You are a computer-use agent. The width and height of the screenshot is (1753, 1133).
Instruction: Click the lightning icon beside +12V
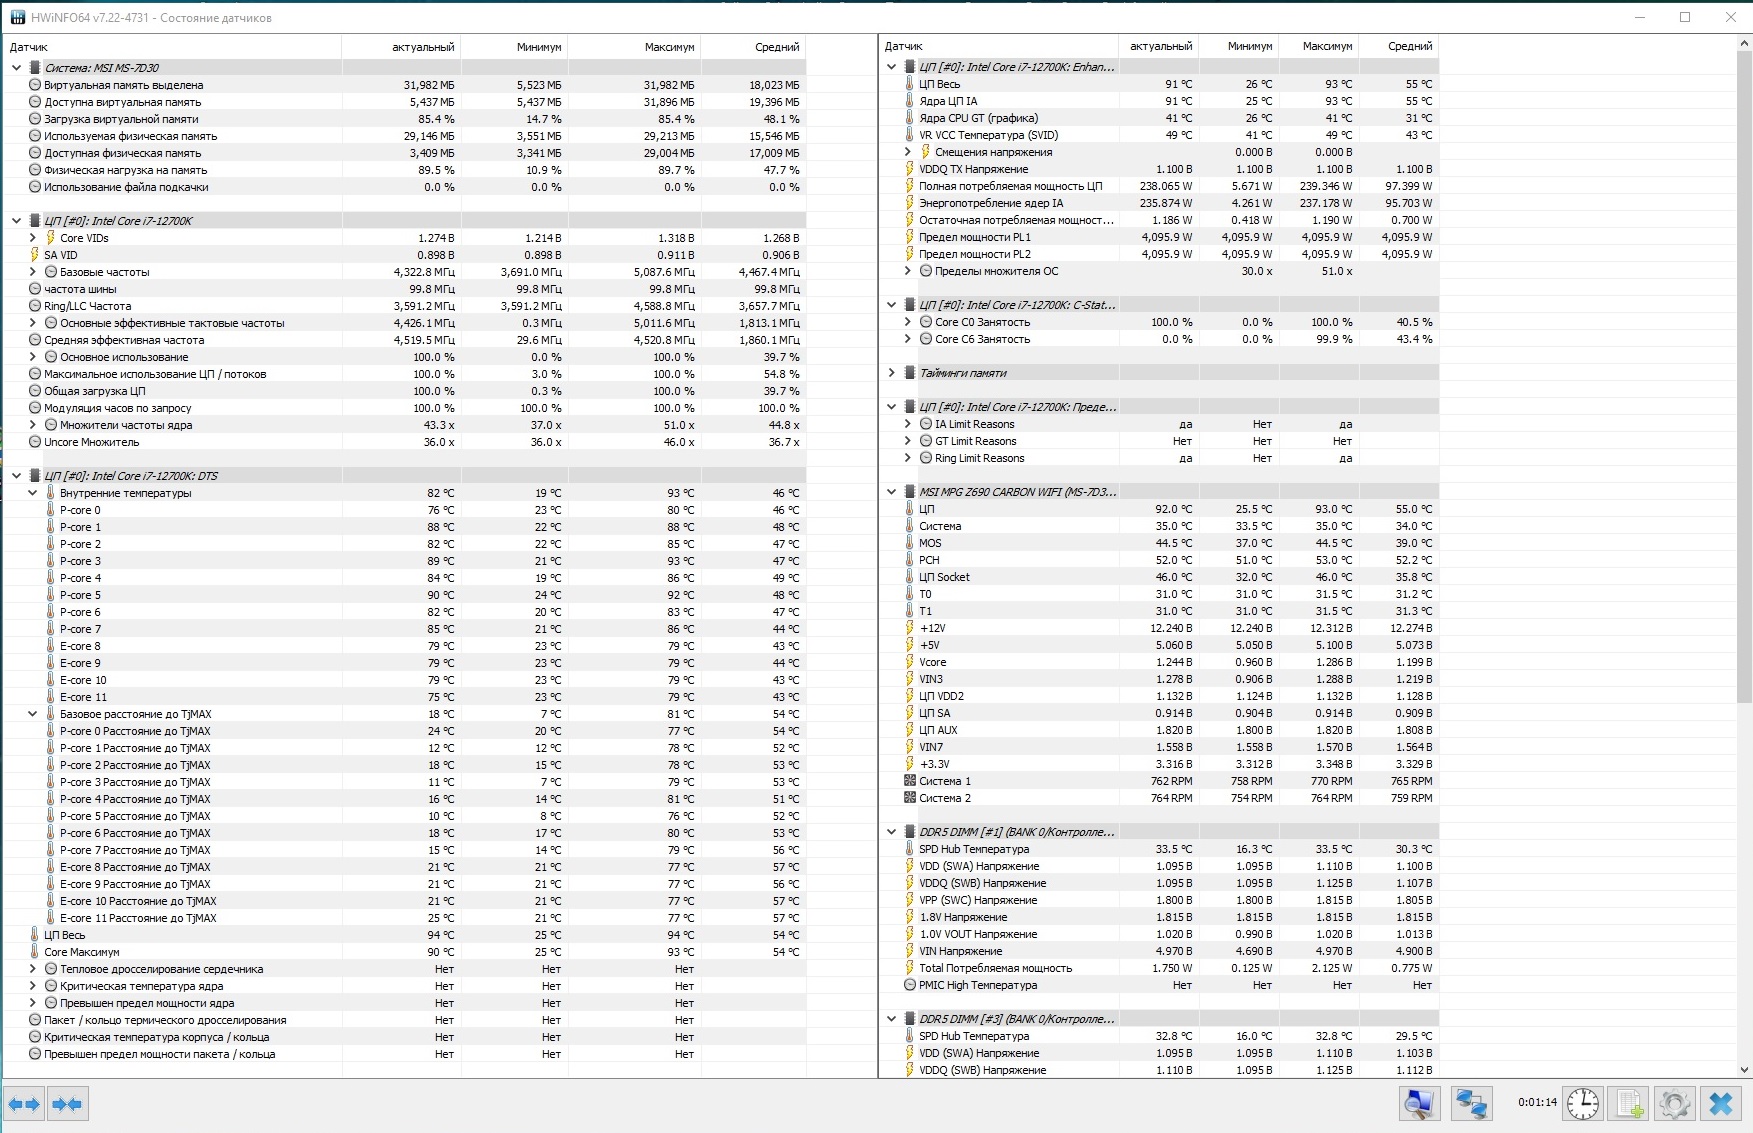click(x=909, y=628)
